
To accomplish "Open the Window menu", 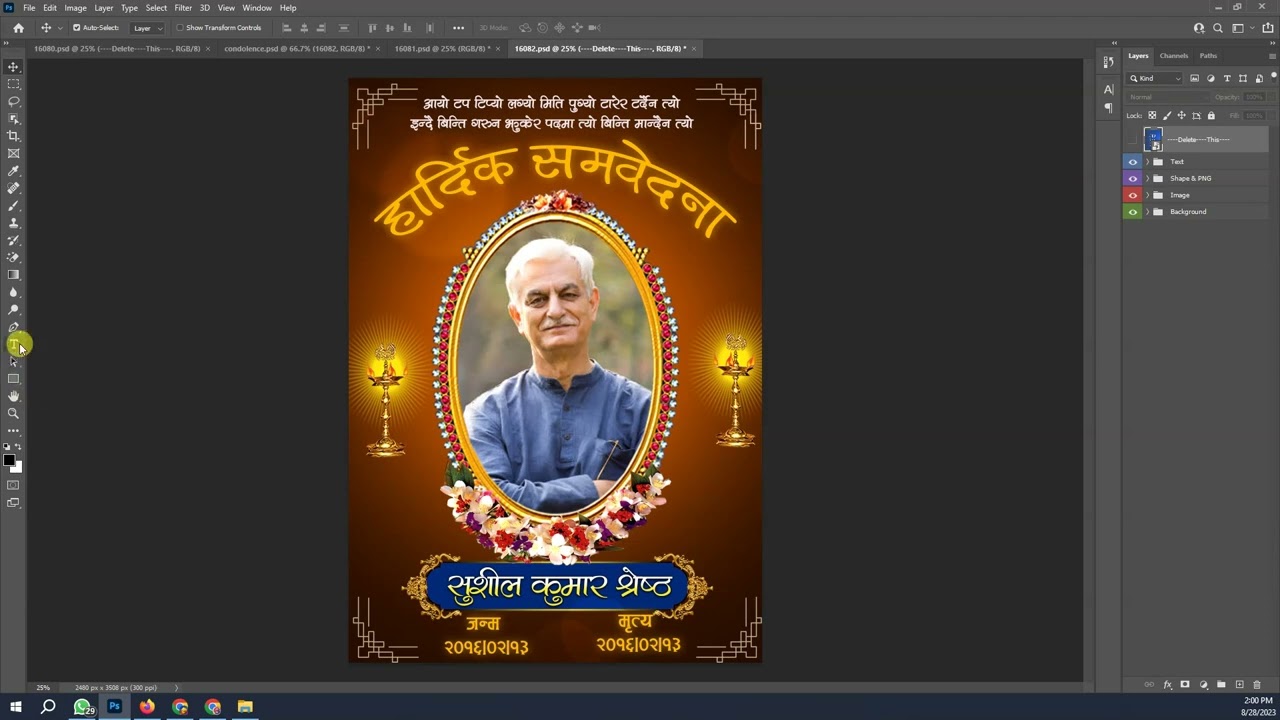I will click(x=257, y=7).
